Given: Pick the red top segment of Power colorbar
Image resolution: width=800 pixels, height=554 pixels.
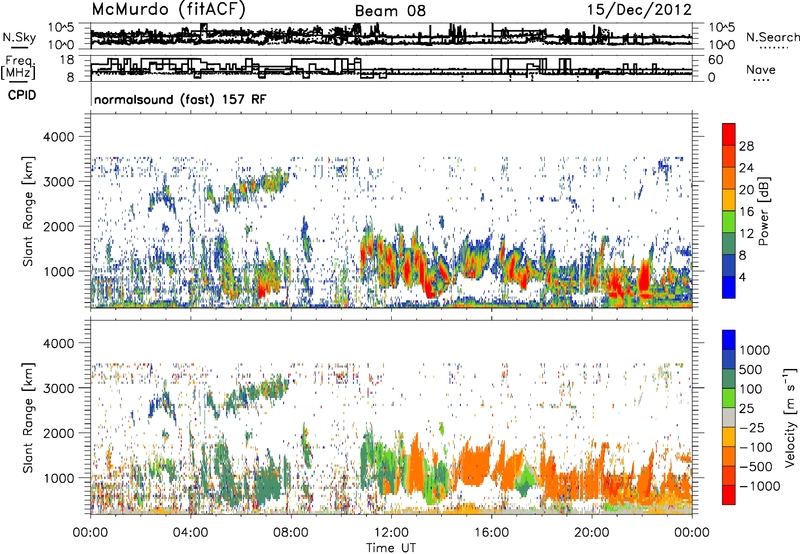Looking at the screenshot, I should 729,135.
